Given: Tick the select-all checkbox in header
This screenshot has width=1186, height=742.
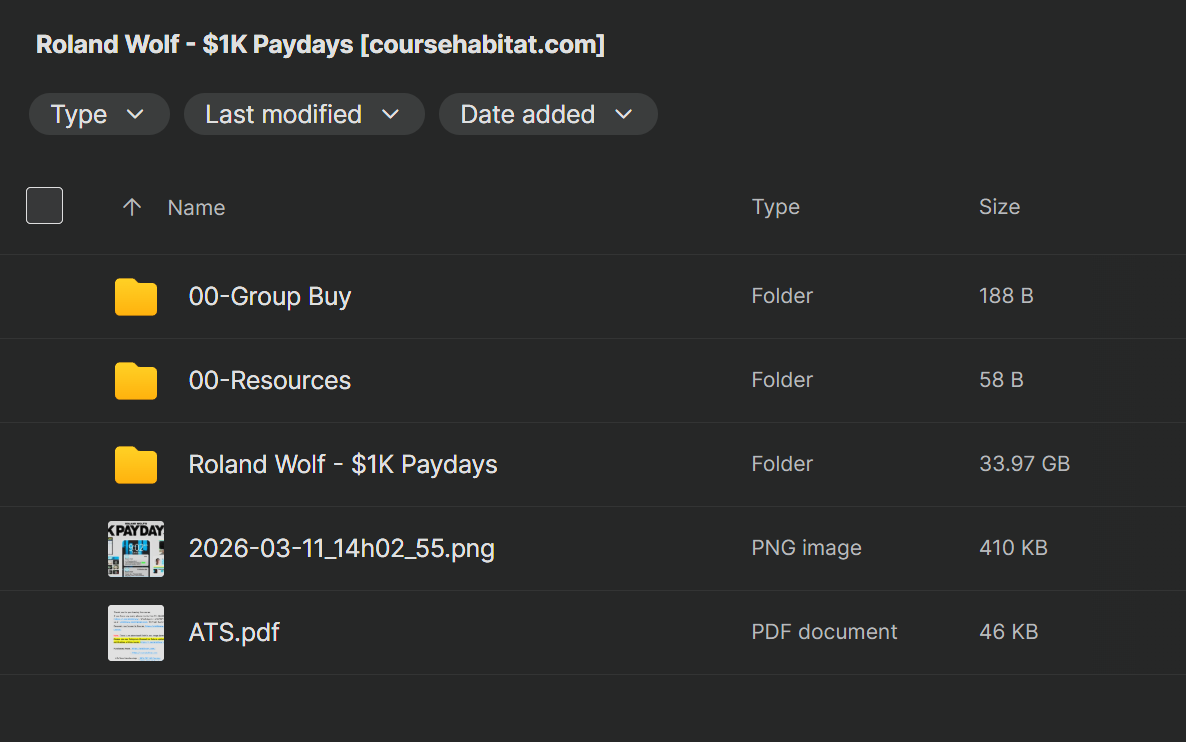Looking at the screenshot, I should [x=45, y=206].
